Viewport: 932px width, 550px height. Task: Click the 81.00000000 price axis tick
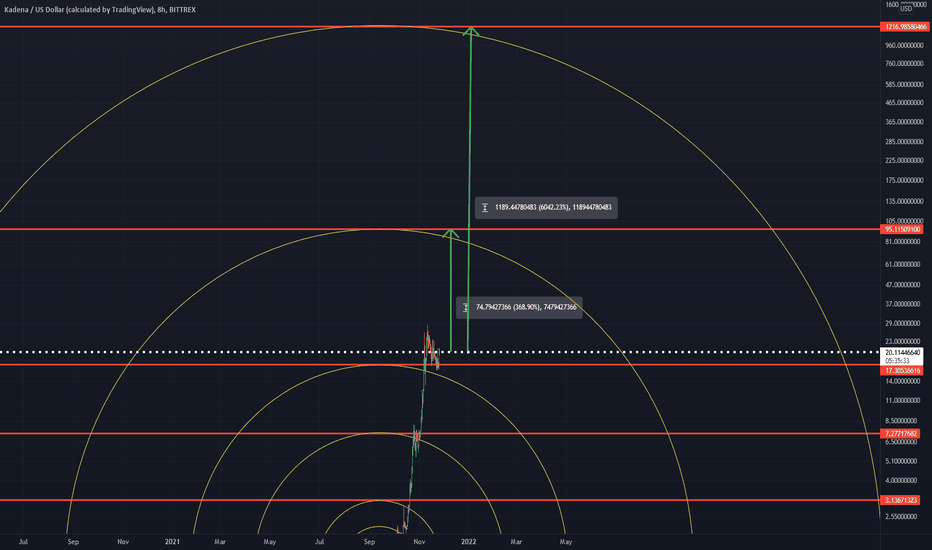point(902,242)
